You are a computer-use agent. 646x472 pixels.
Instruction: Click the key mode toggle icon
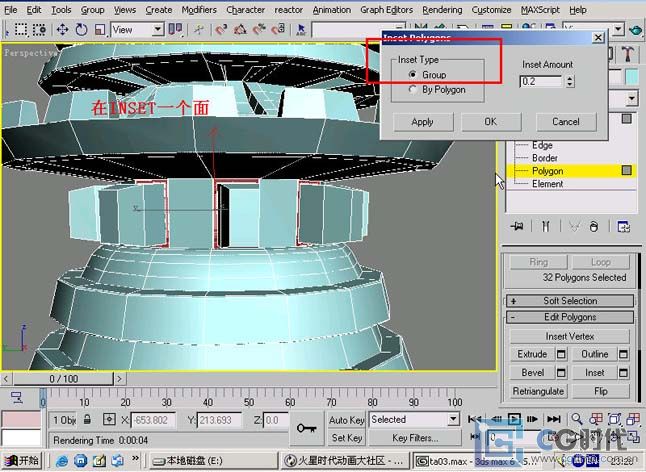(x=475, y=436)
